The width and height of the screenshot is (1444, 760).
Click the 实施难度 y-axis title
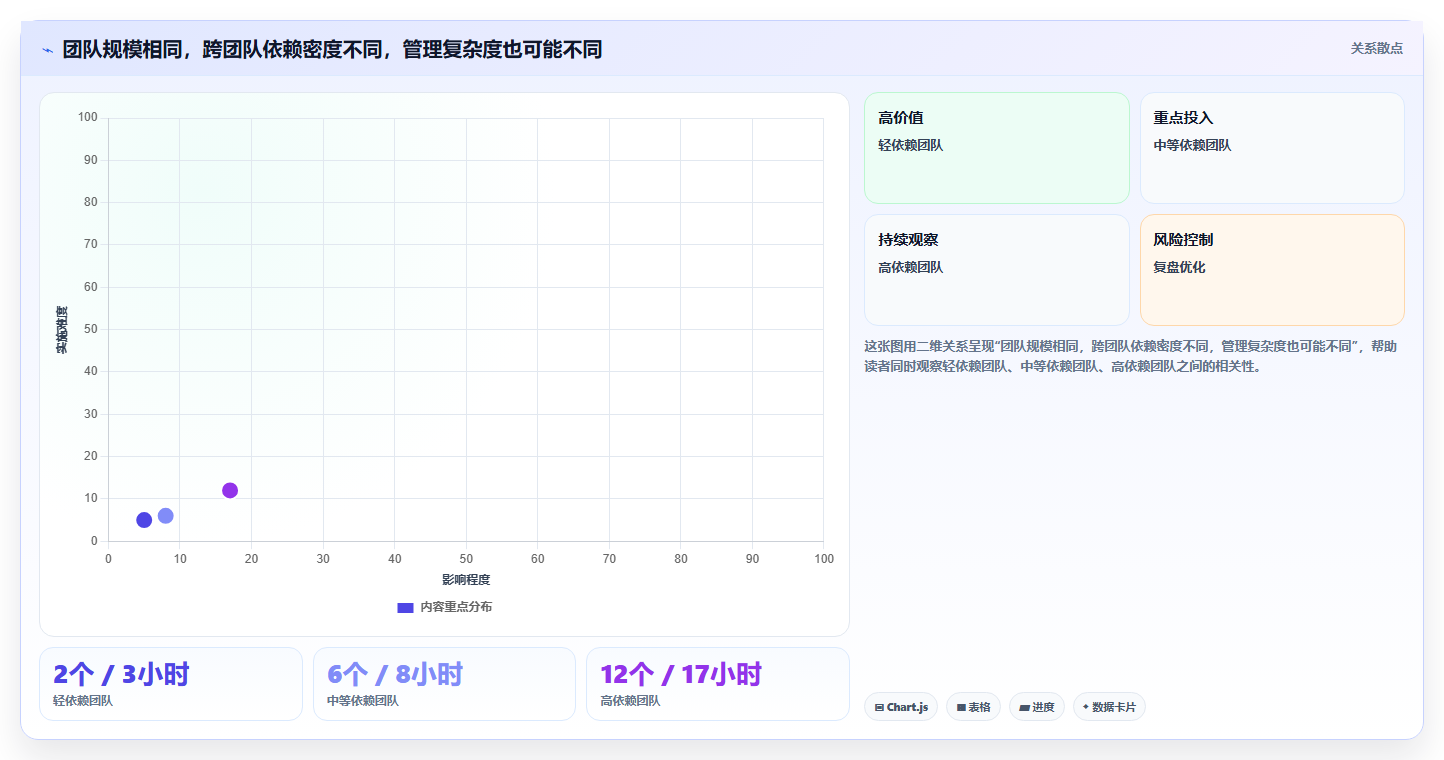pyautogui.click(x=62, y=330)
